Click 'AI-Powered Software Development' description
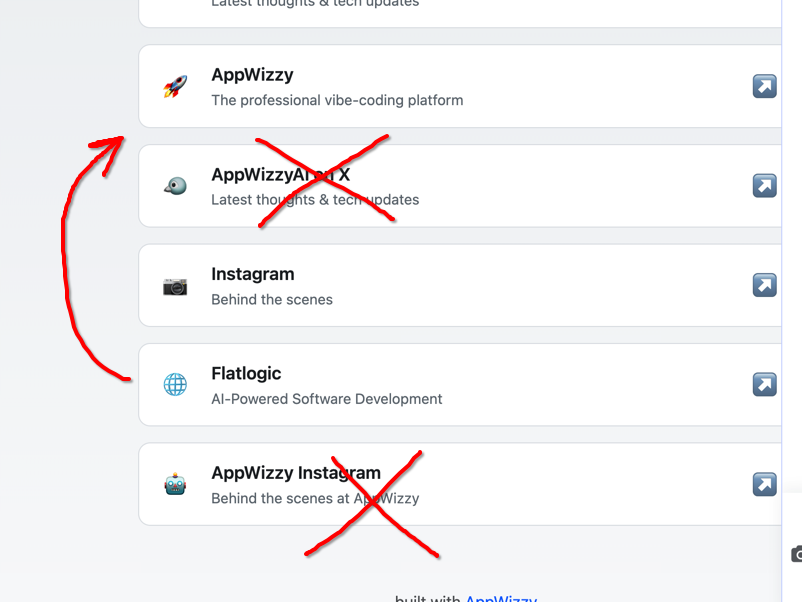The image size is (802, 602). tap(326, 399)
